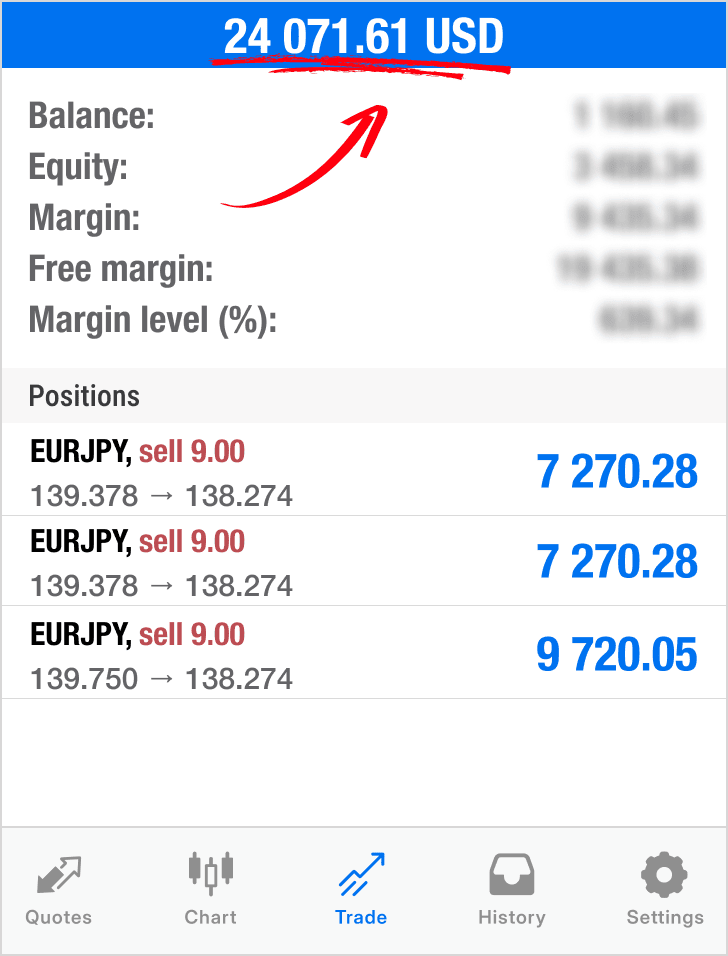This screenshot has width=728, height=956.
Task: Click the Balance row label
Action: point(91,115)
